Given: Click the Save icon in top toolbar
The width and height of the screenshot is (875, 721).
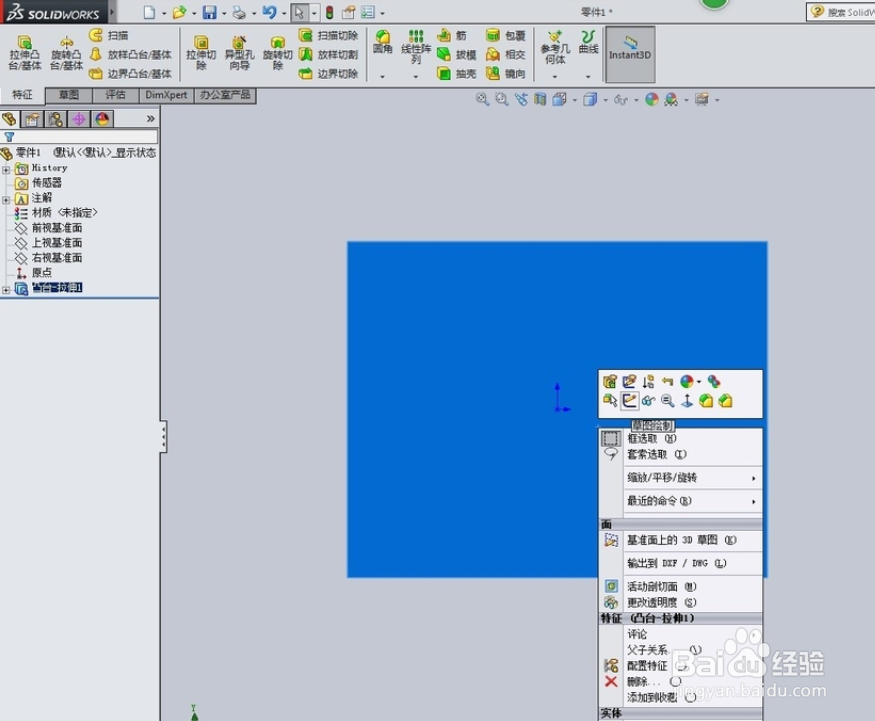Looking at the screenshot, I should (x=209, y=12).
